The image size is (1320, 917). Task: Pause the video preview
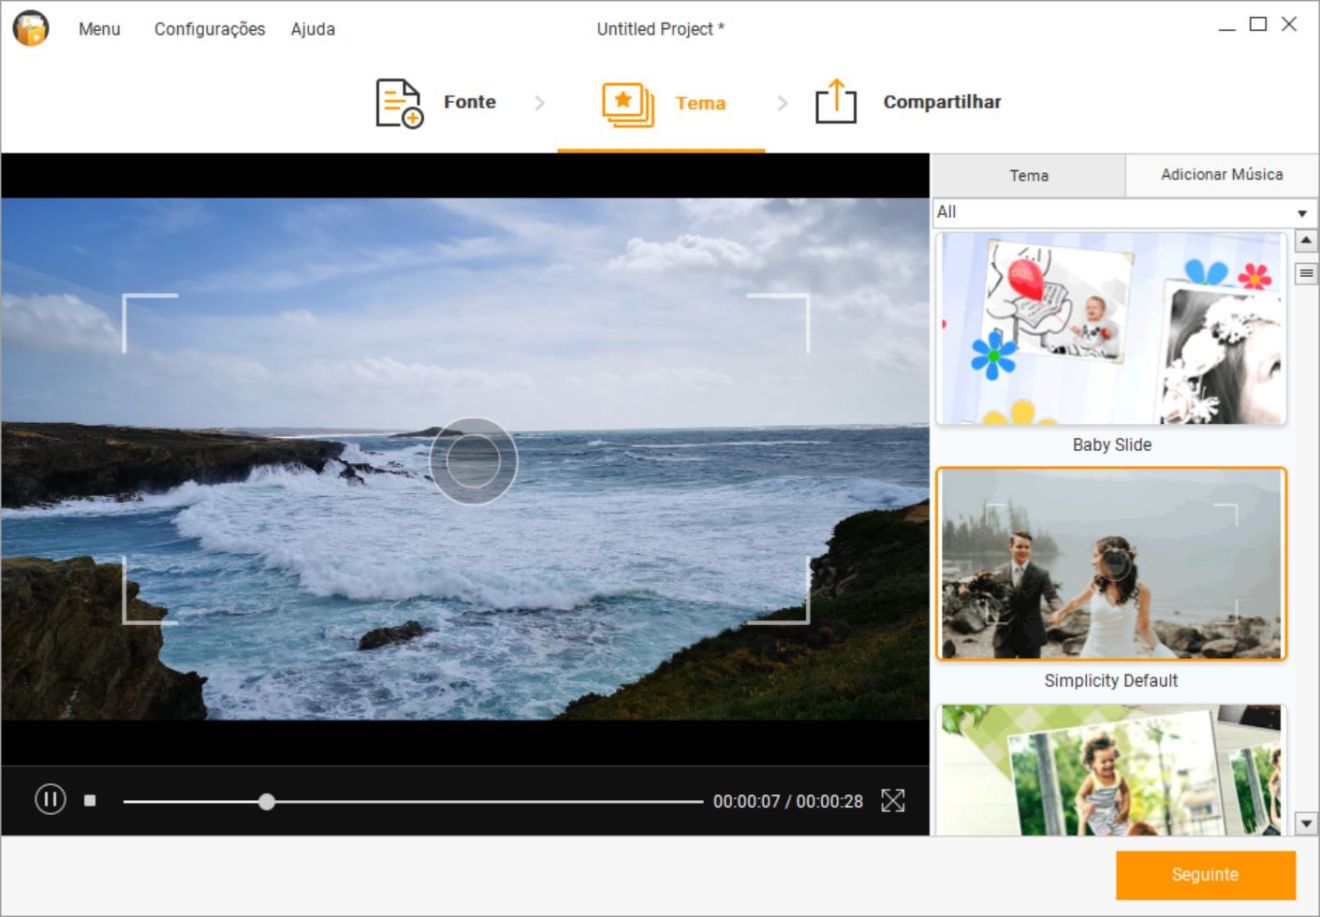49,799
